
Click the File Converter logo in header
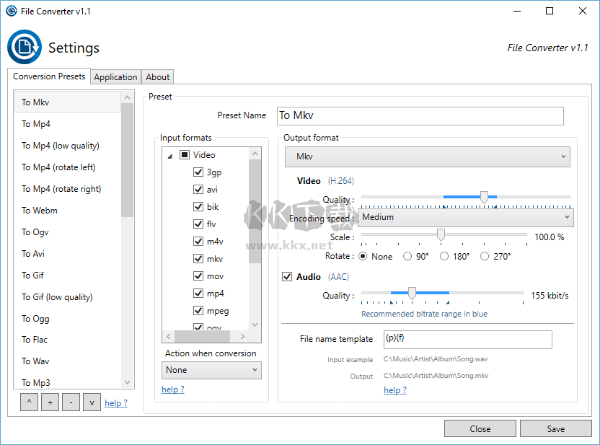pyautogui.click(x=24, y=47)
